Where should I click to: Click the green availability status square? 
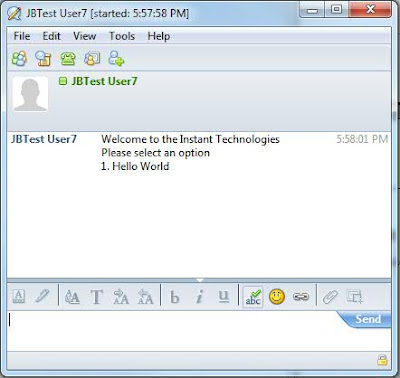(63, 81)
